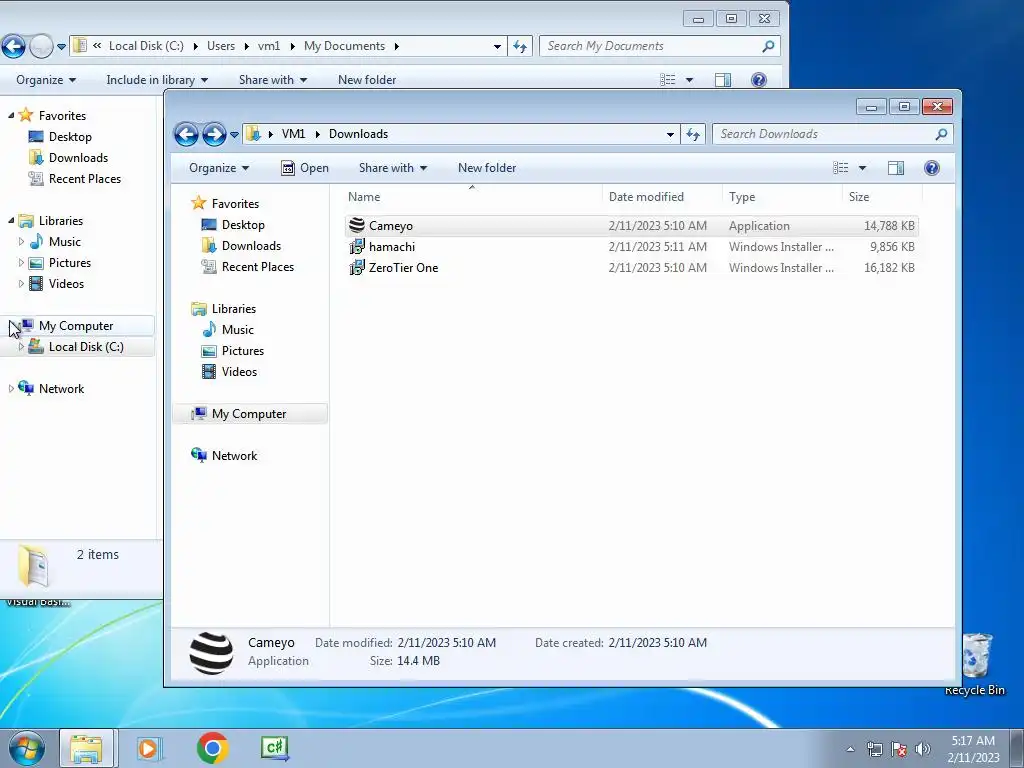
Task: Click New folder in Downloads window
Action: click(x=487, y=168)
